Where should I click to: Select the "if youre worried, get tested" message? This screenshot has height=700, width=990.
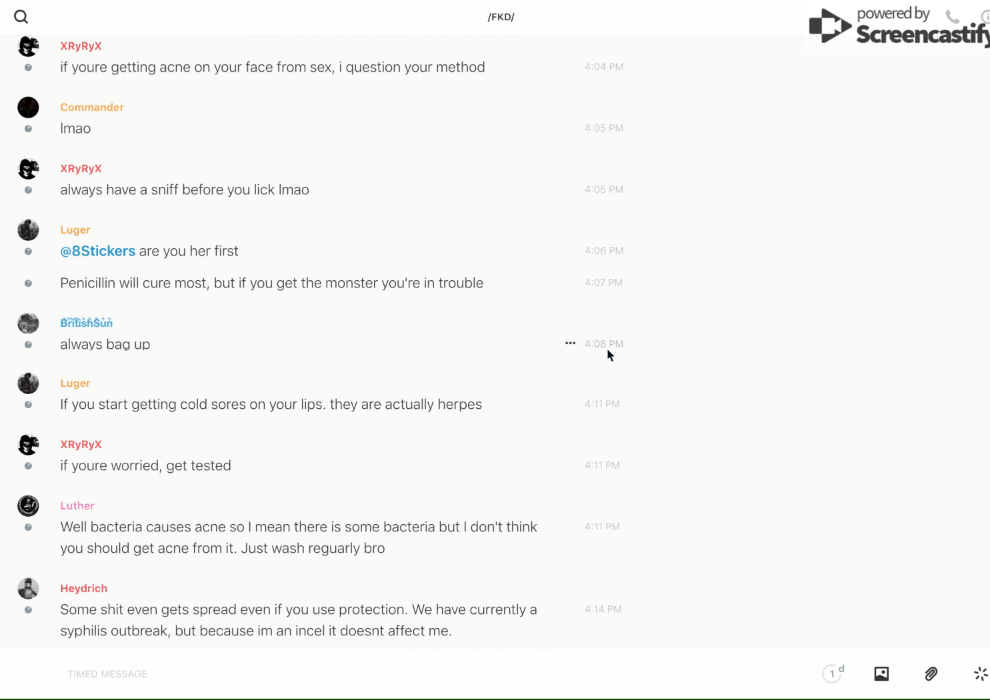(x=145, y=465)
